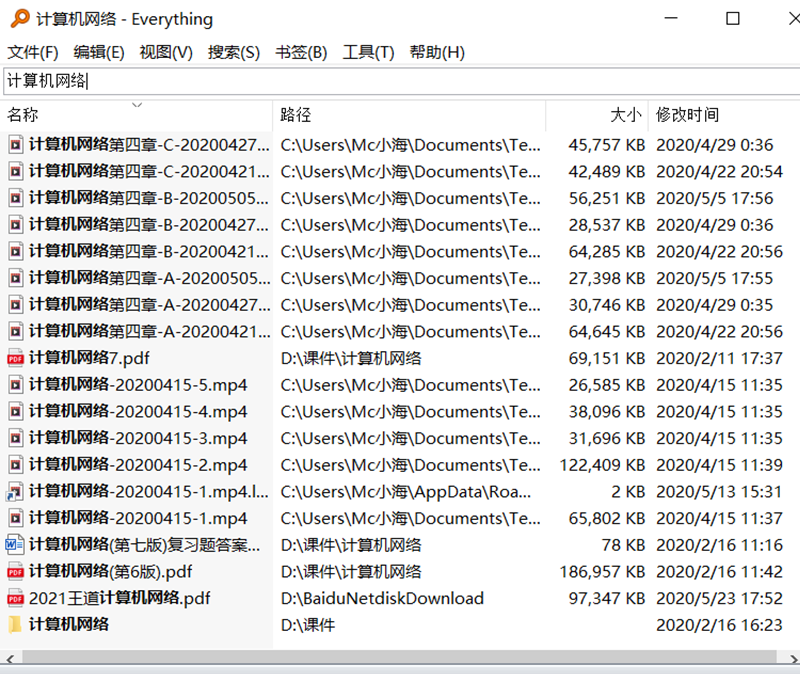The image size is (800, 674).
Task: Select the 计算机网络-20200415-3.mp4 file name
Action: [138, 438]
